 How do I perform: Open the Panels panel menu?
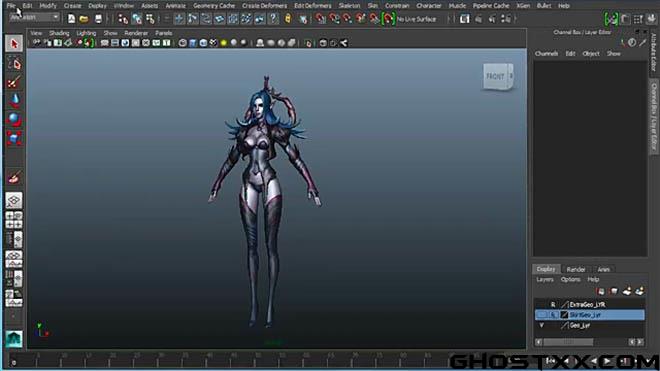tap(164, 33)
